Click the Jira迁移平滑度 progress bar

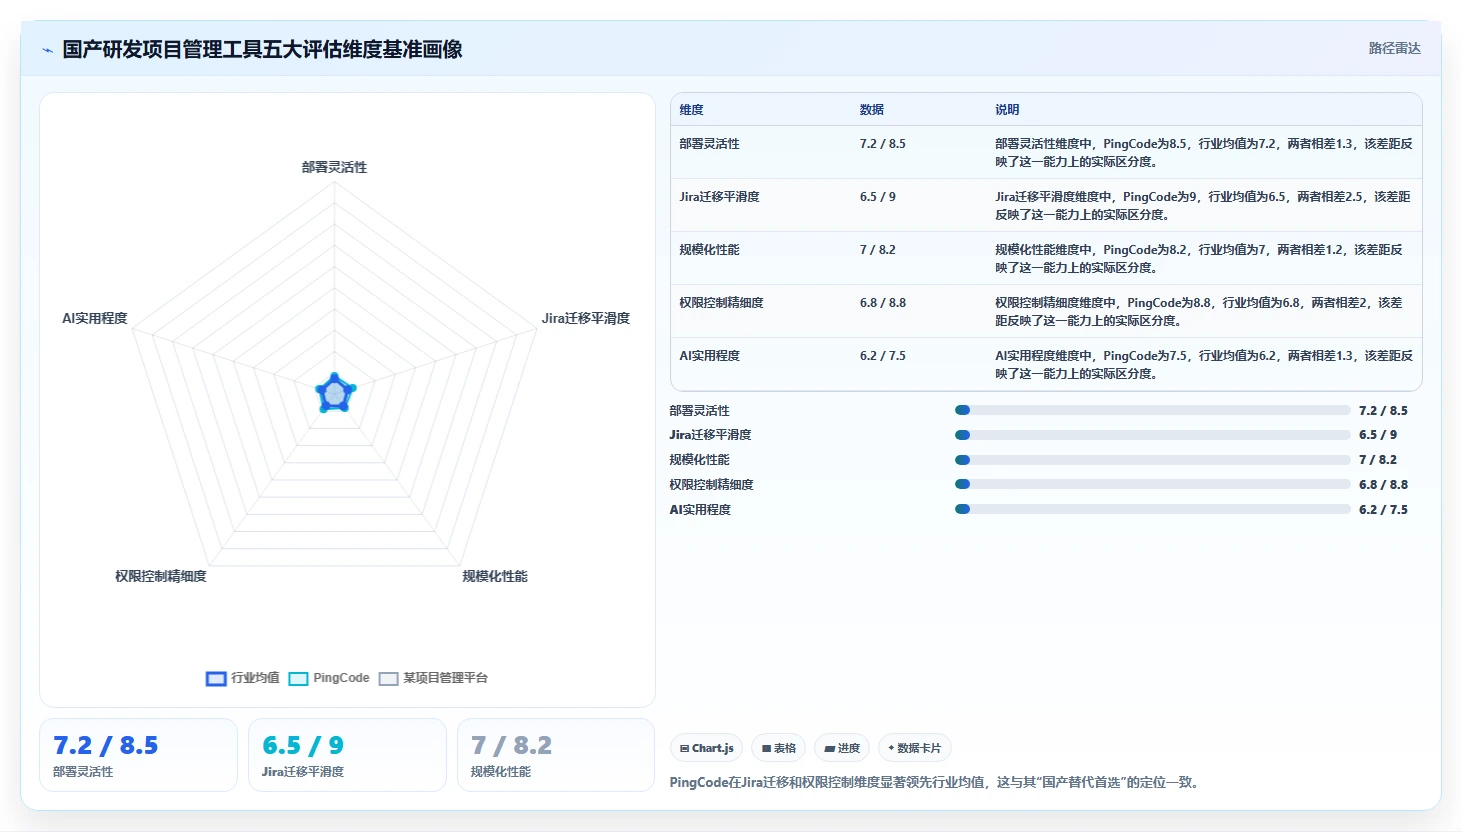point(1153,435)
